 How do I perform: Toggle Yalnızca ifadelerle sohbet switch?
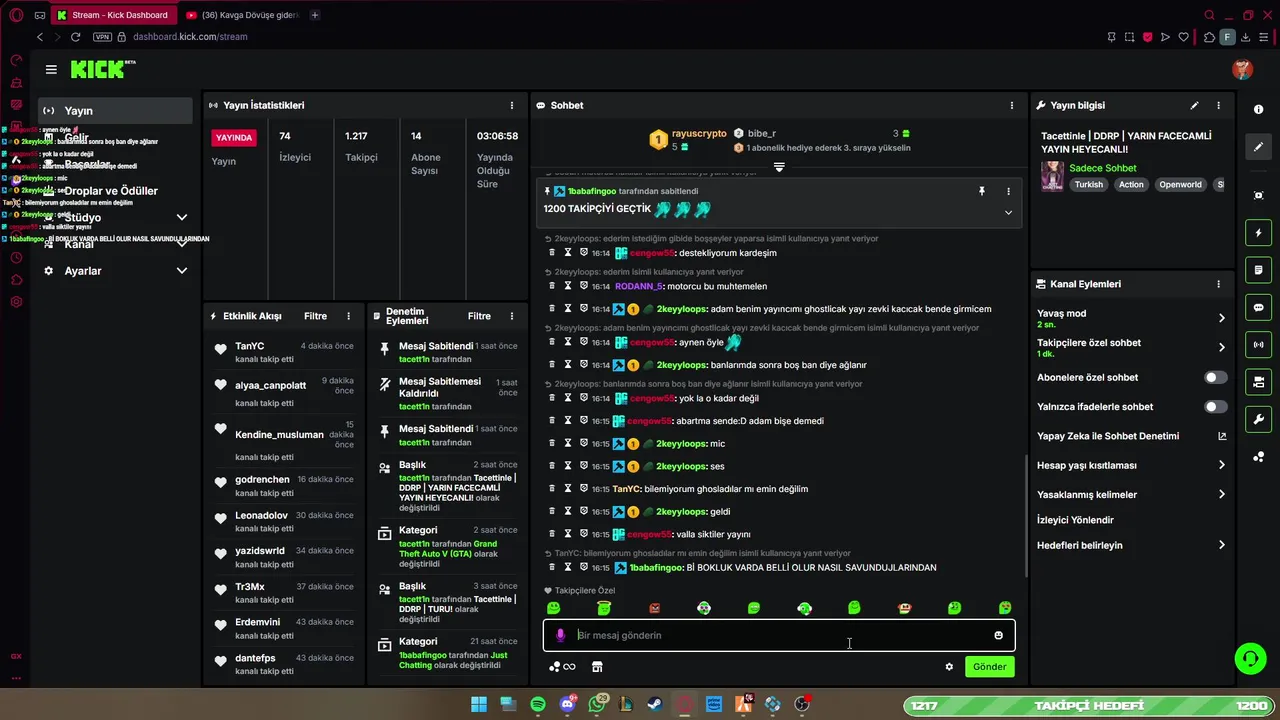pyautogui.click(x=1215, y=407)
